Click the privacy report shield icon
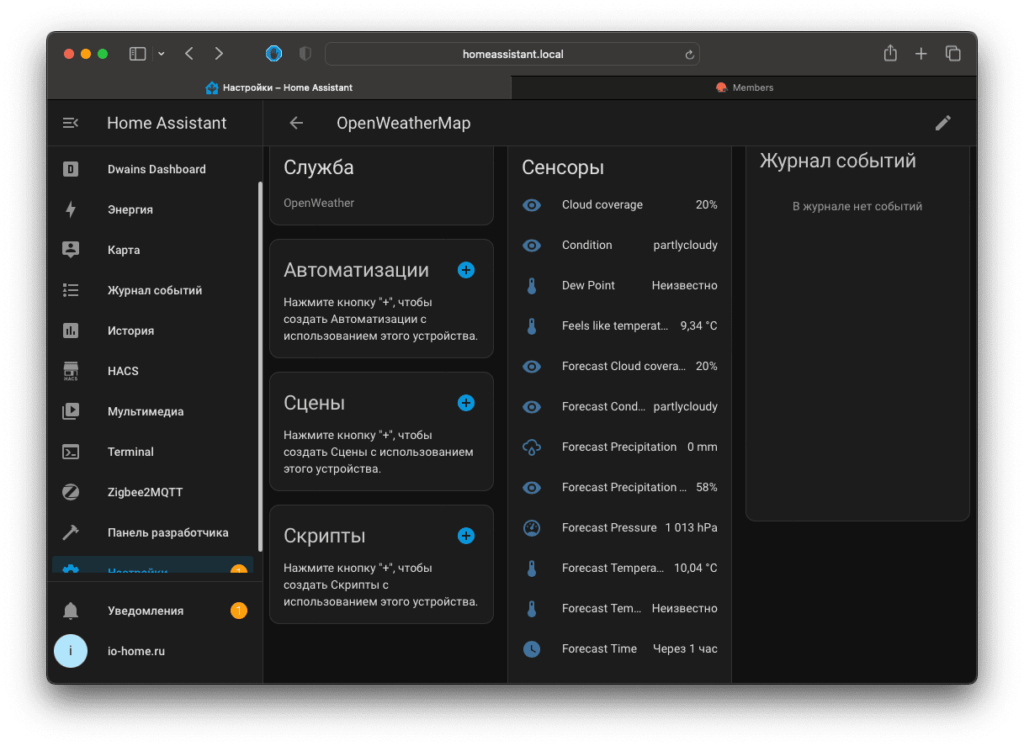This screenshot has width=1024, height=746. coord(305,54)
